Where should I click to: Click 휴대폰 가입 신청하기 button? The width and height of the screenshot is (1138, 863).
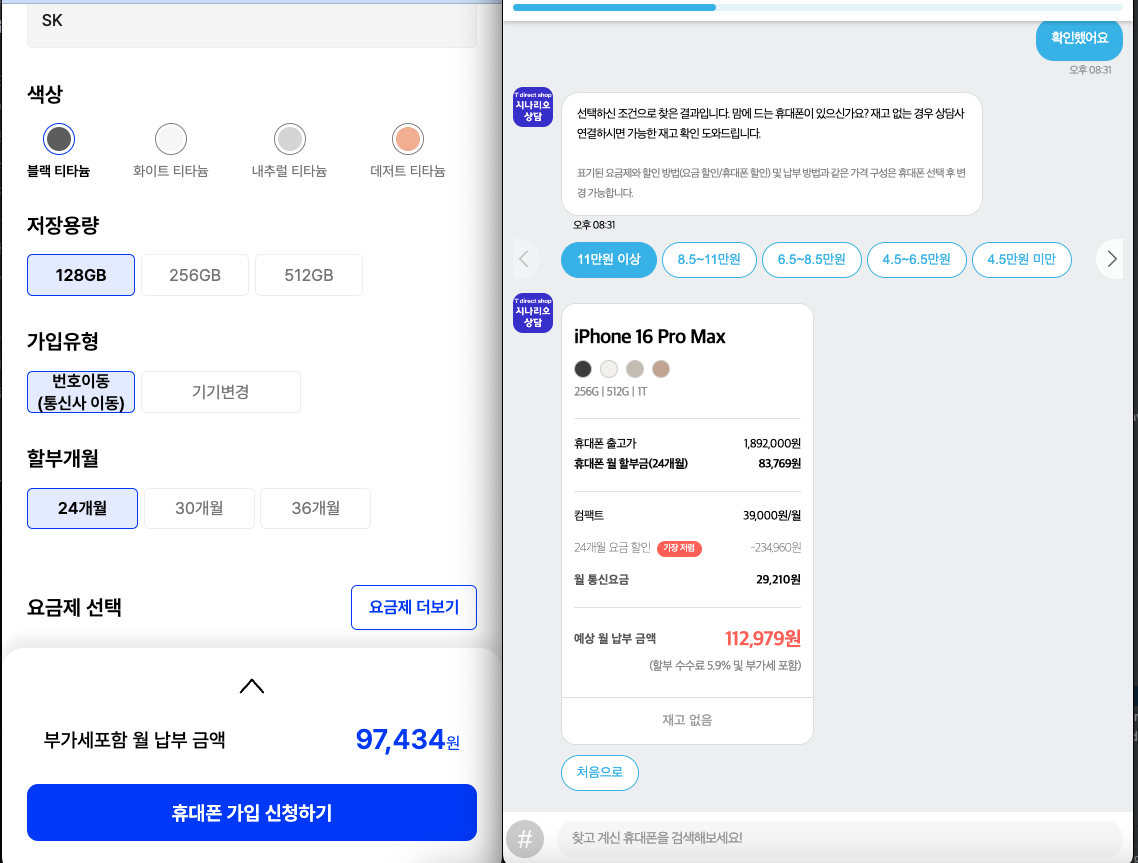click(x=252, y=812)
